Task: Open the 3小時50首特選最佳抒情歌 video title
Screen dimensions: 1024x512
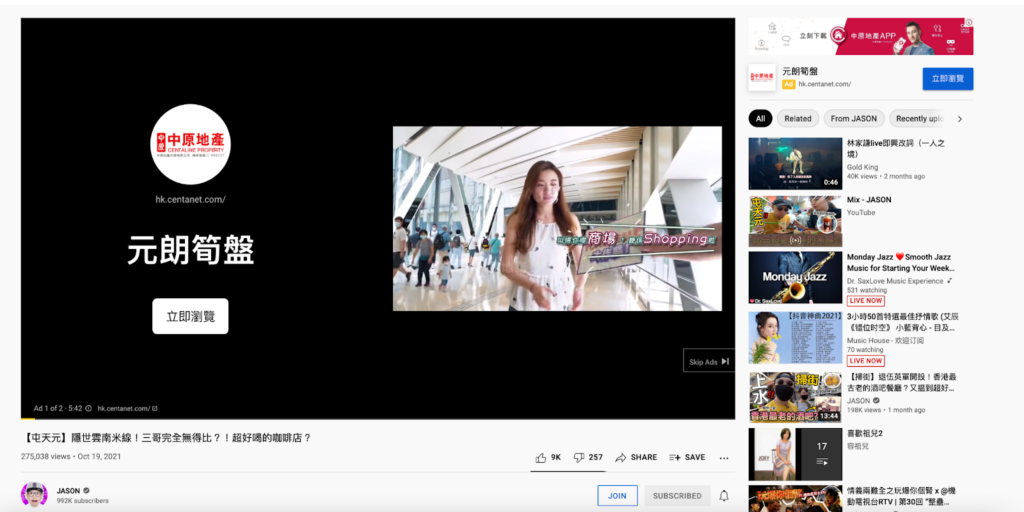Action: (902, 322)
